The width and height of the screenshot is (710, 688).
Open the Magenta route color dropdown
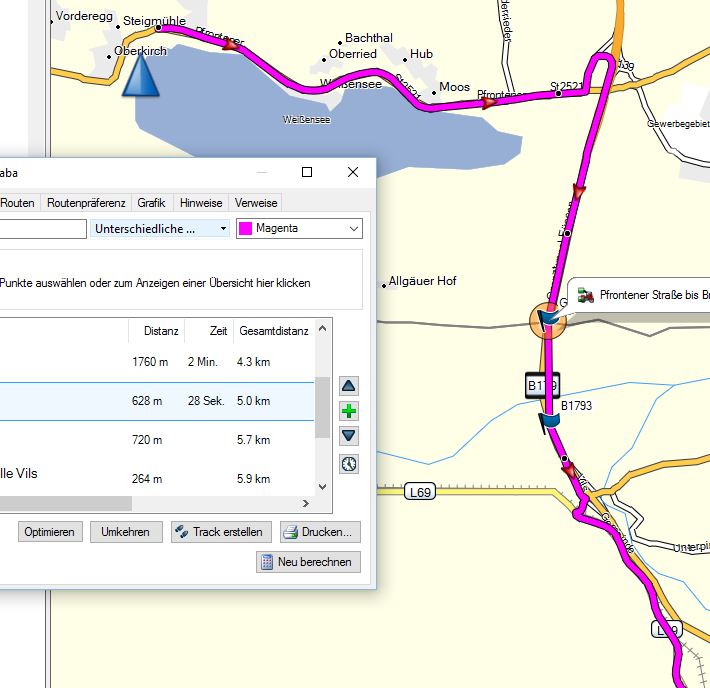click(x=299, y=229)
